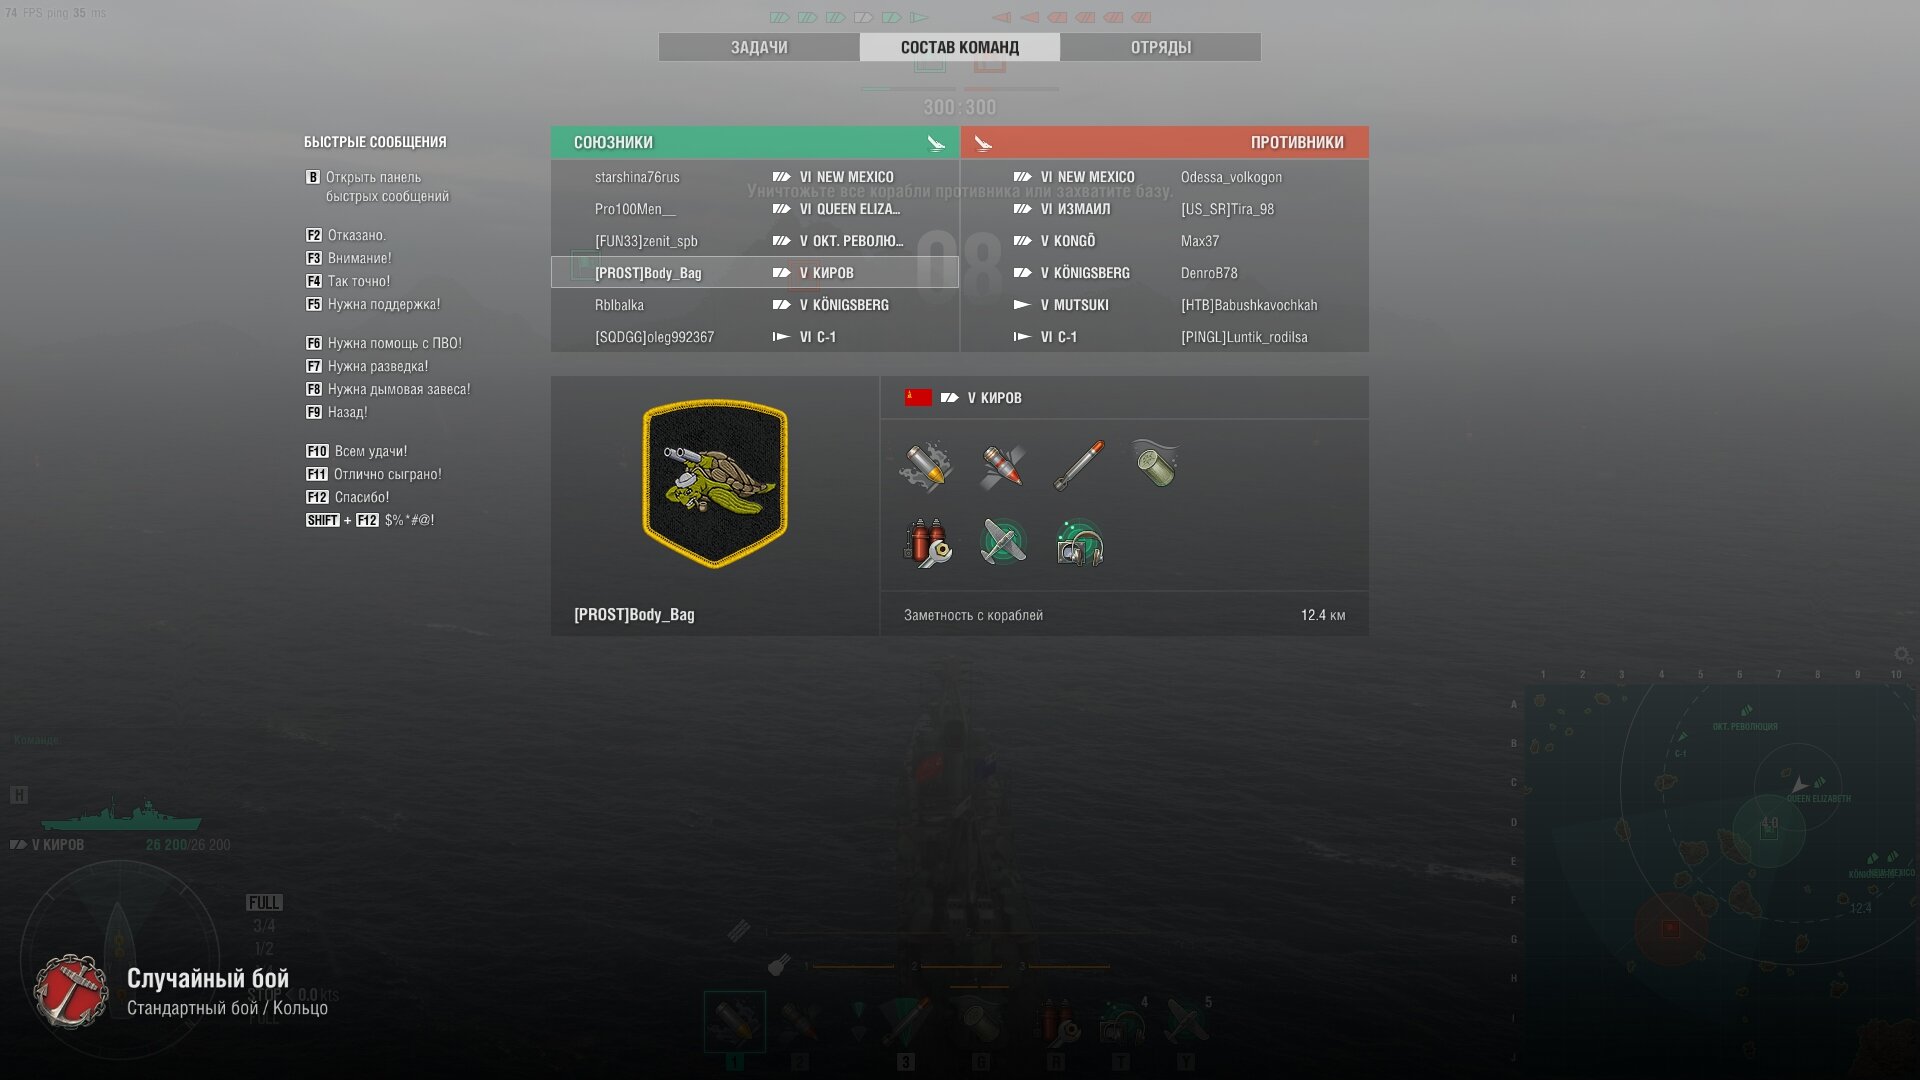Click the armor-piercing shell icon in Киров panel
This screenshot has width=1920, height=1080.
(1002, 466)
